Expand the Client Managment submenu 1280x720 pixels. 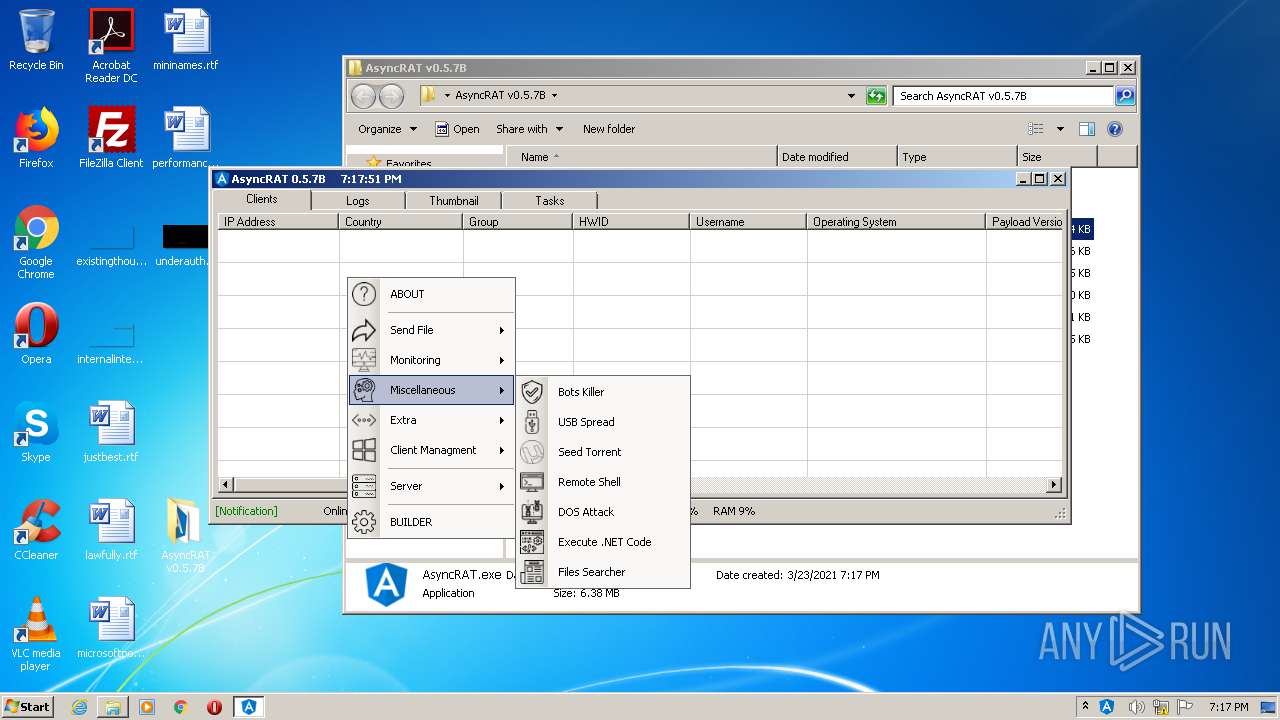coord(502,450)
